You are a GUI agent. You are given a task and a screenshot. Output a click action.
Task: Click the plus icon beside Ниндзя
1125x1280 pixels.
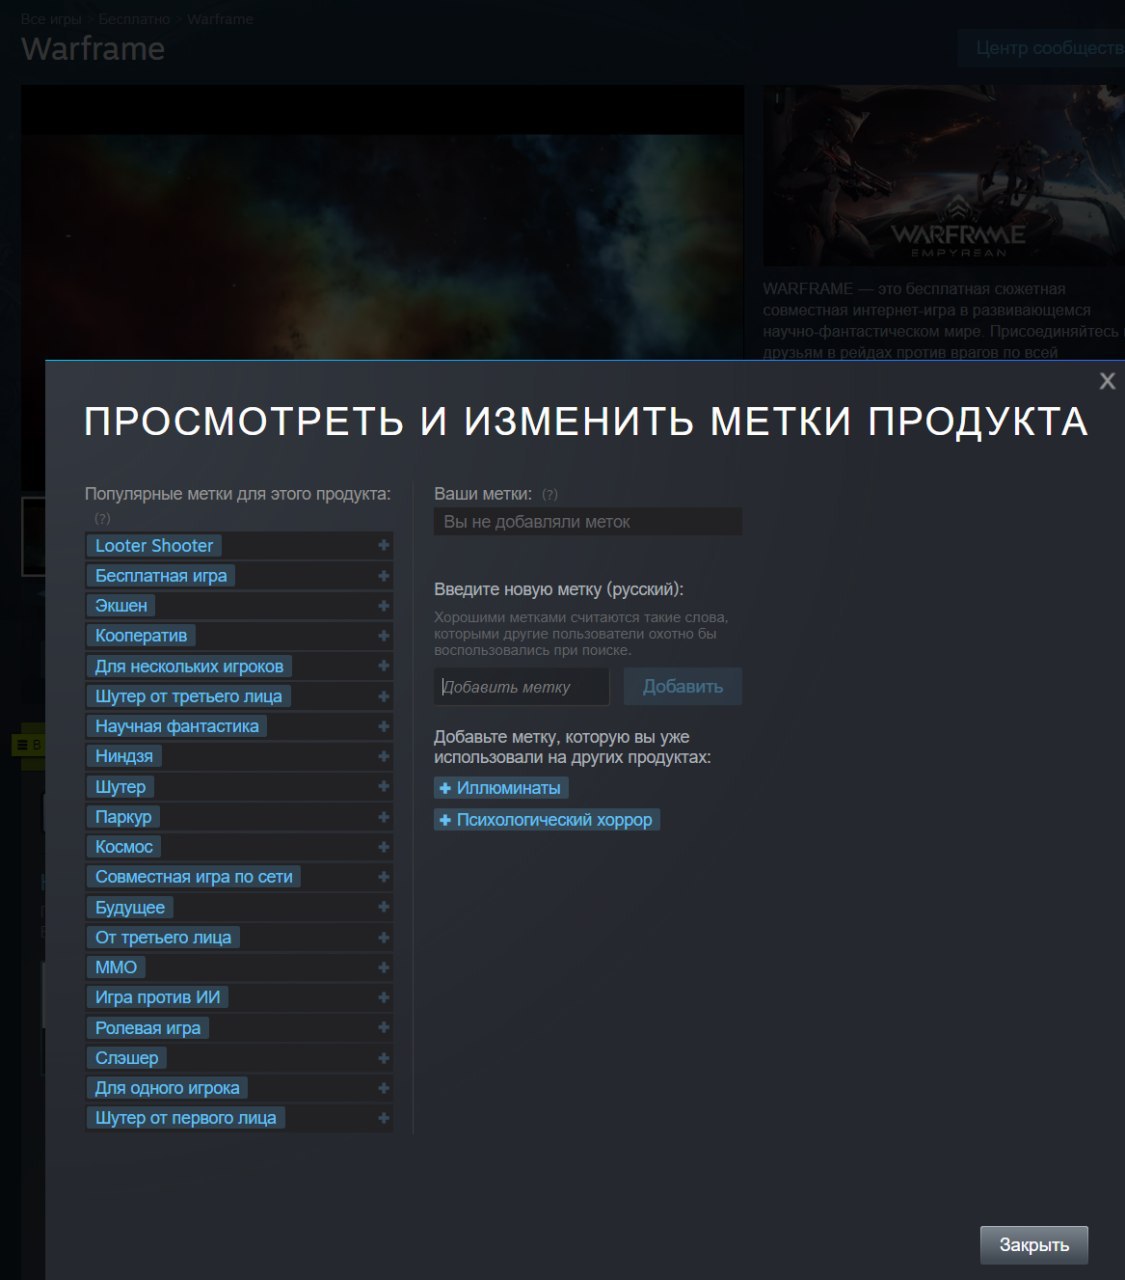tap(383, 756)
